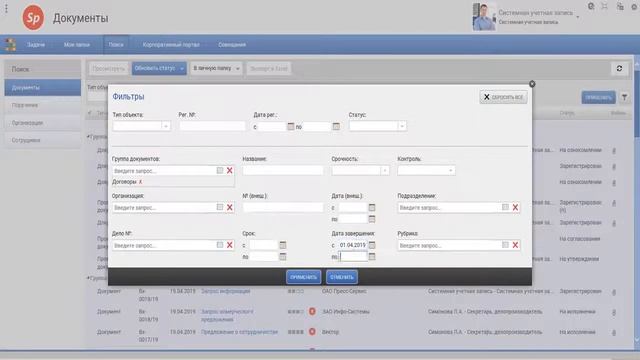Click the Просмотреть toolbar button

[x=109, y=69]
